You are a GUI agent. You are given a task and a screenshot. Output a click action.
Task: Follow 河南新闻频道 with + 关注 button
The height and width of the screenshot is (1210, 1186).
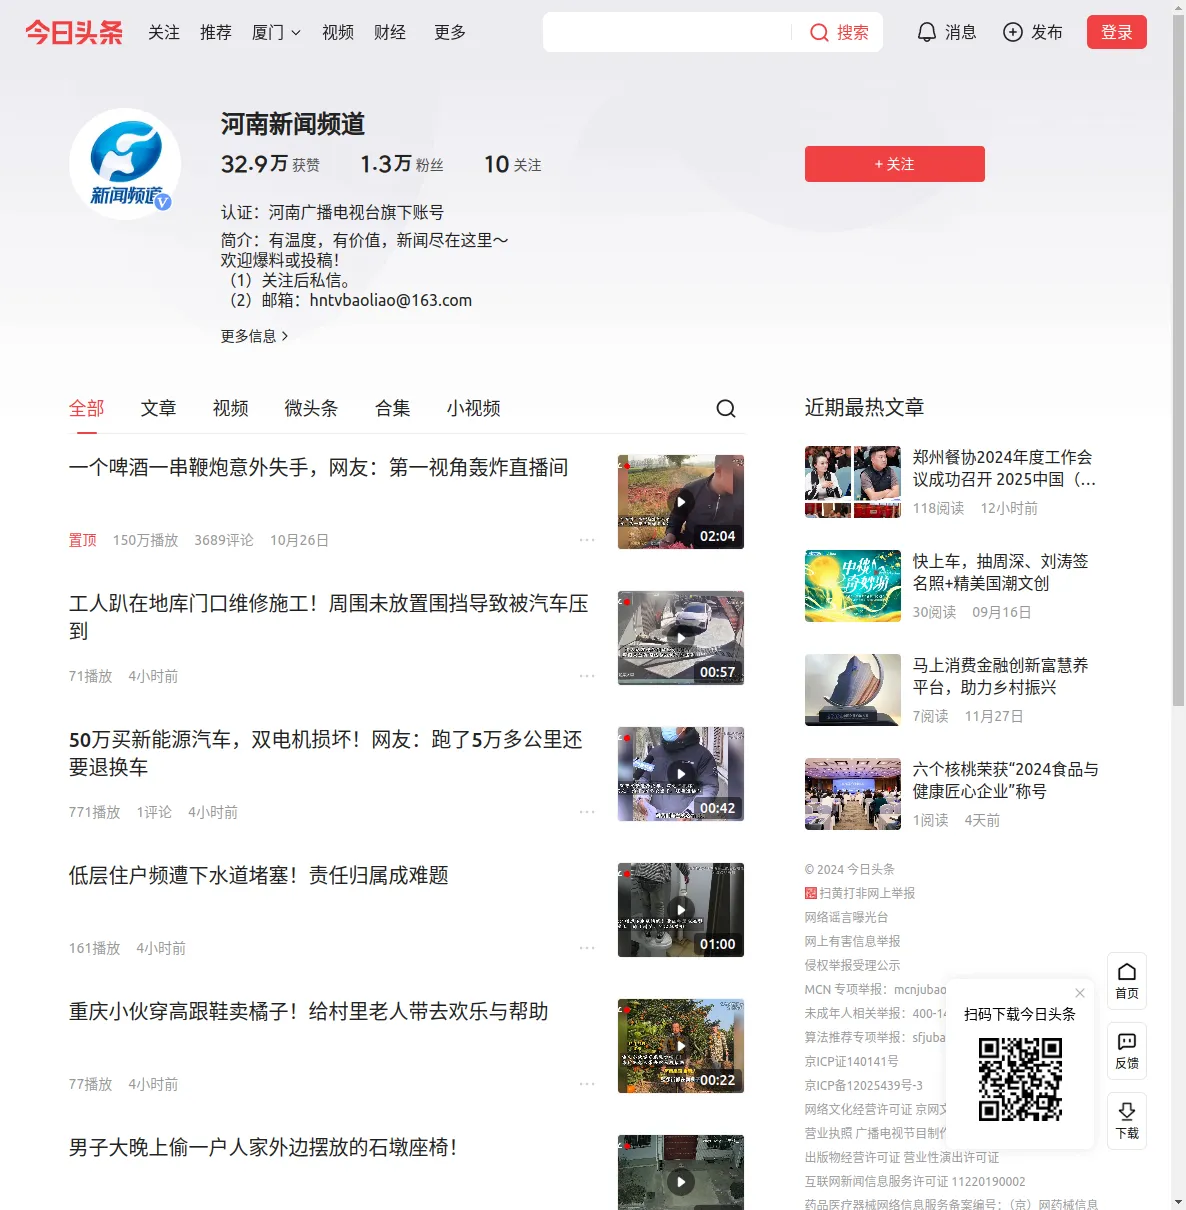[x=895, y=164]
